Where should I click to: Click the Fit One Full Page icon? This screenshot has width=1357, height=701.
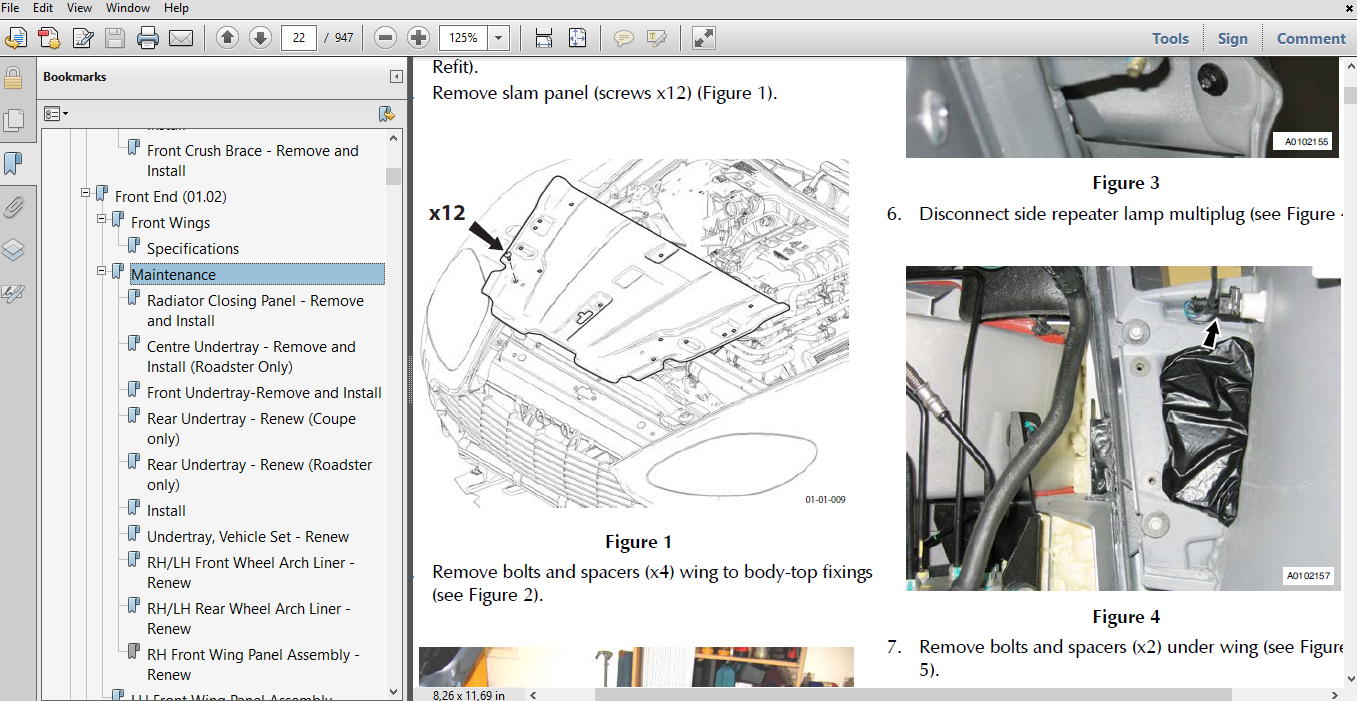[577, 37]
